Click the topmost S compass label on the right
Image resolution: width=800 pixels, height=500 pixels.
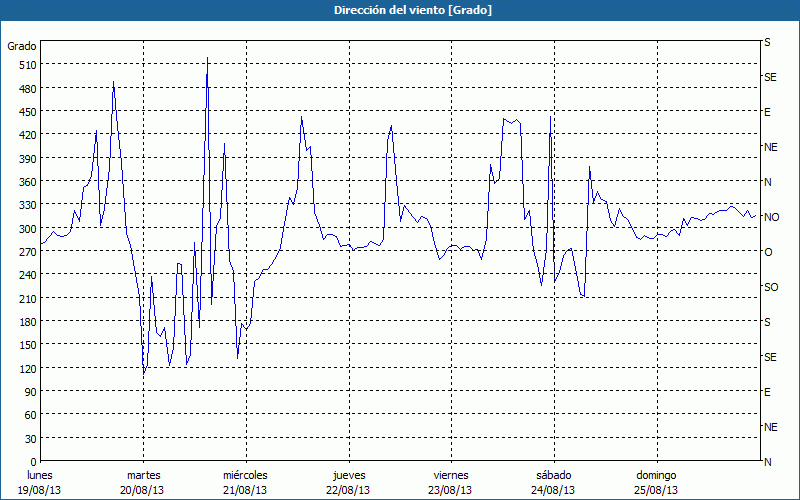[x=767, y=43]
